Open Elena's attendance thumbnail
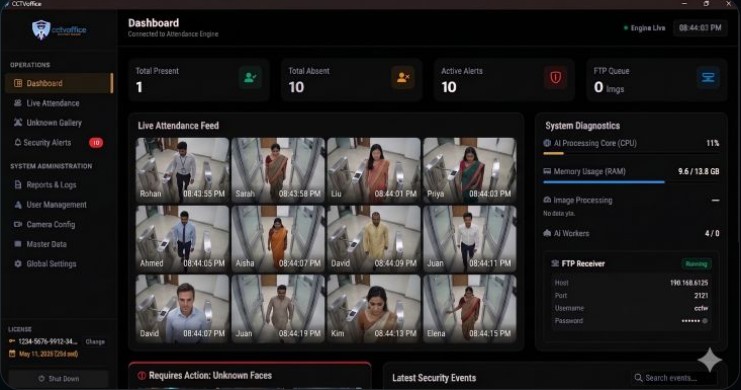The image size is (741, 390). coord(469,308)
